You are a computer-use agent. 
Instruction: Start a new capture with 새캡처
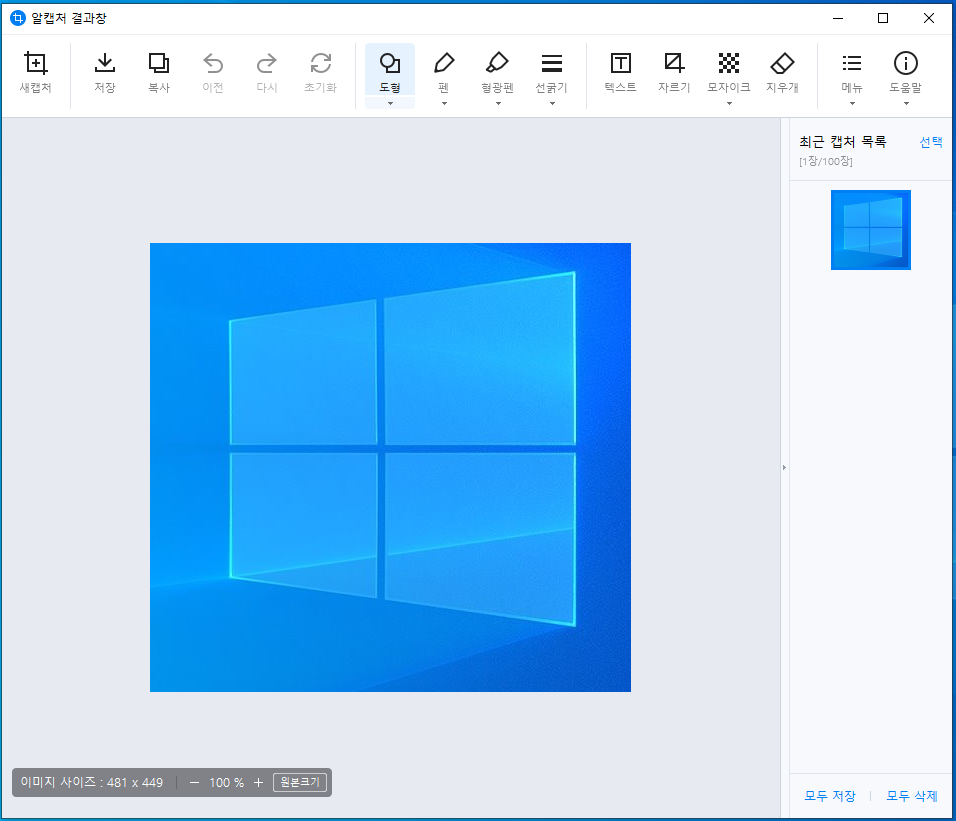click(x=35, y=72)
